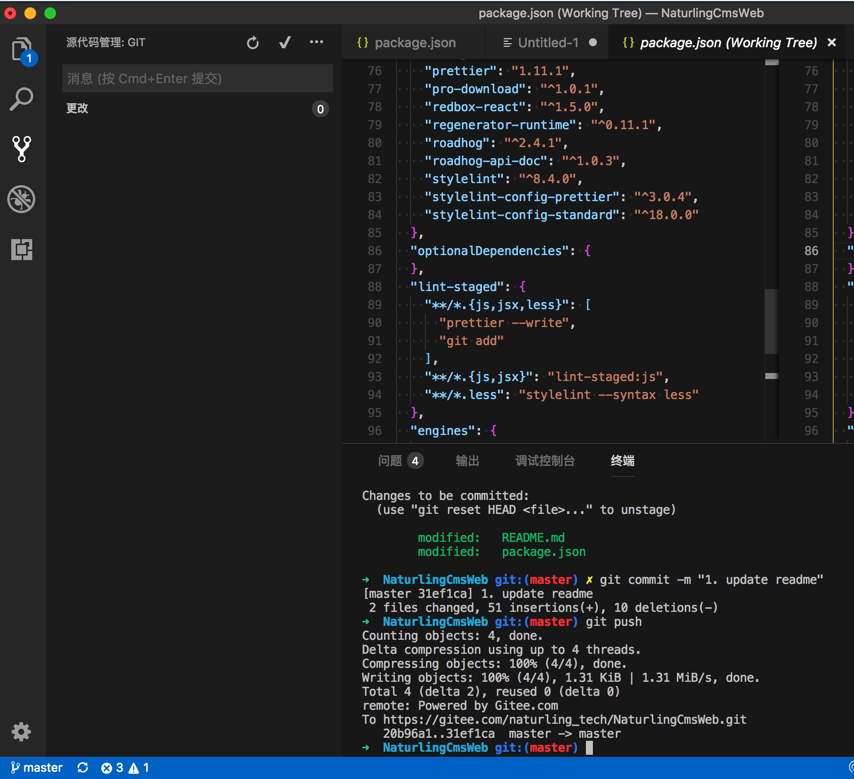Open the 输出 output panel tab

click(467, 461)
